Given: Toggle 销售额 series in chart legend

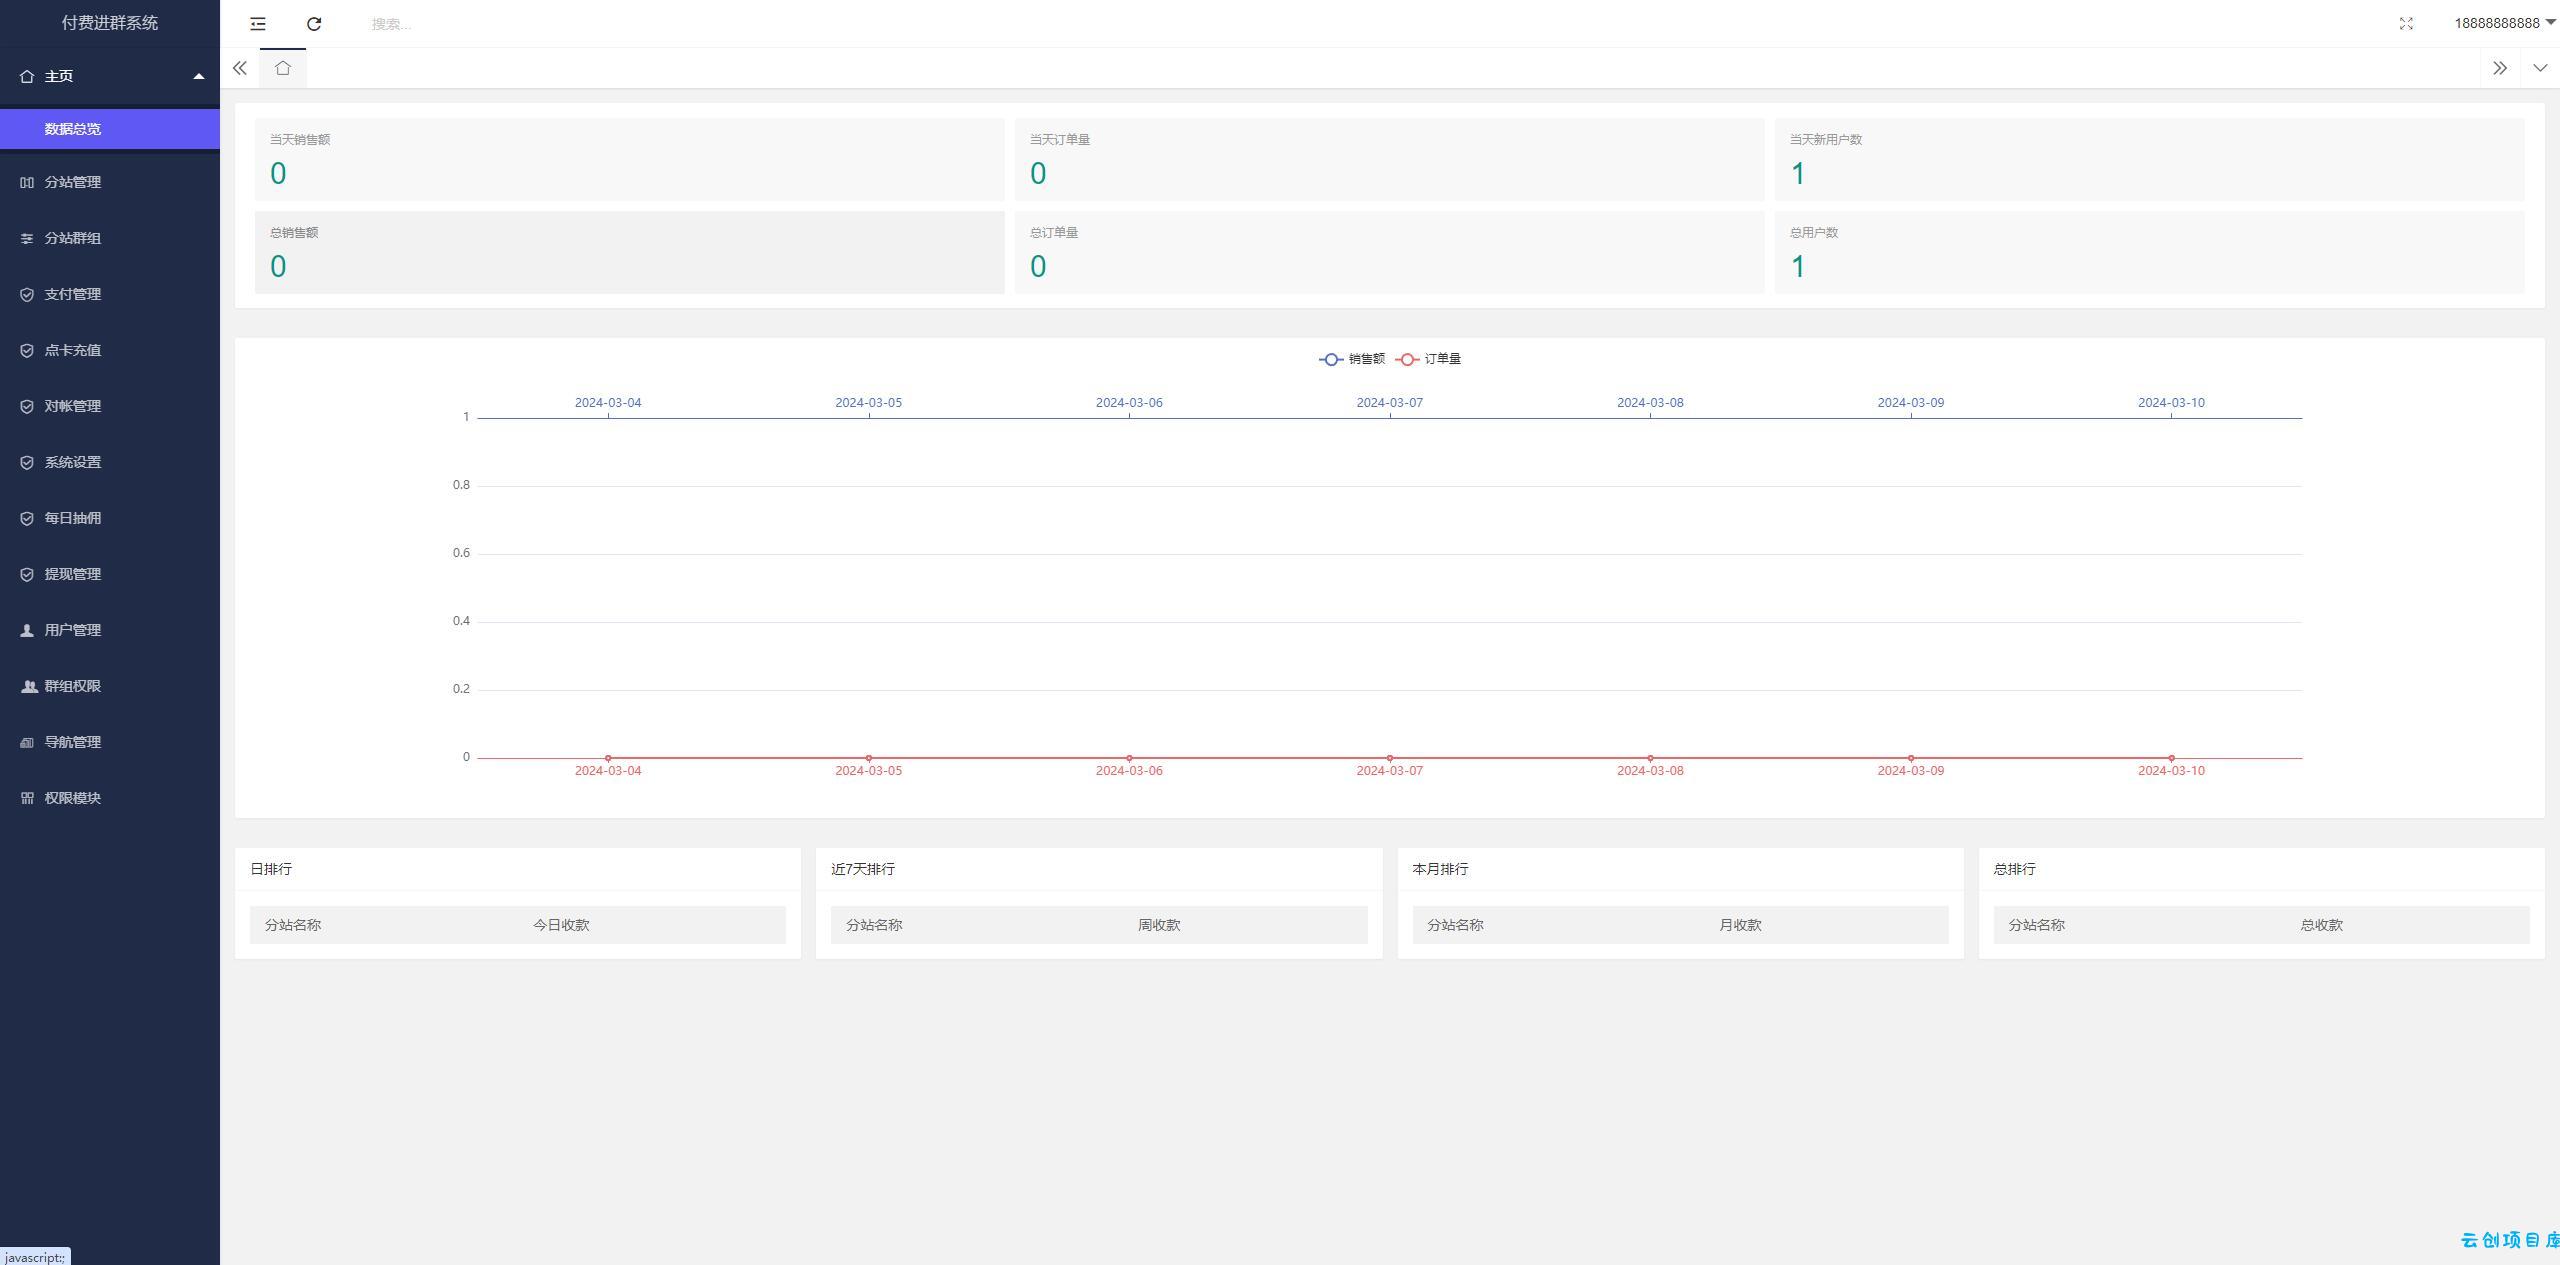Looking at the screenshot, I should coord(1352,359).
